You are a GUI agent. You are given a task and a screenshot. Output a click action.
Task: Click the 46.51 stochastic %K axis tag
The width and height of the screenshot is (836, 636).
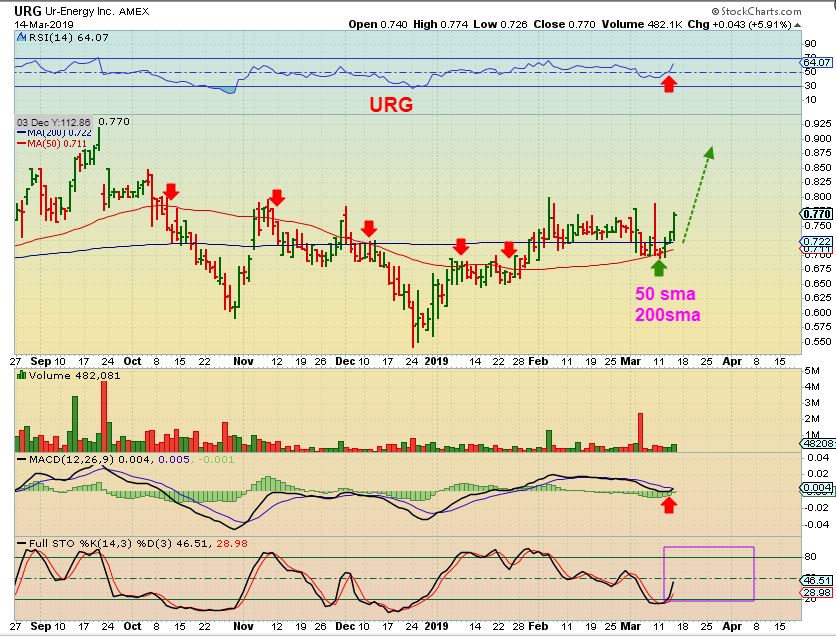(x=816, y=581)
